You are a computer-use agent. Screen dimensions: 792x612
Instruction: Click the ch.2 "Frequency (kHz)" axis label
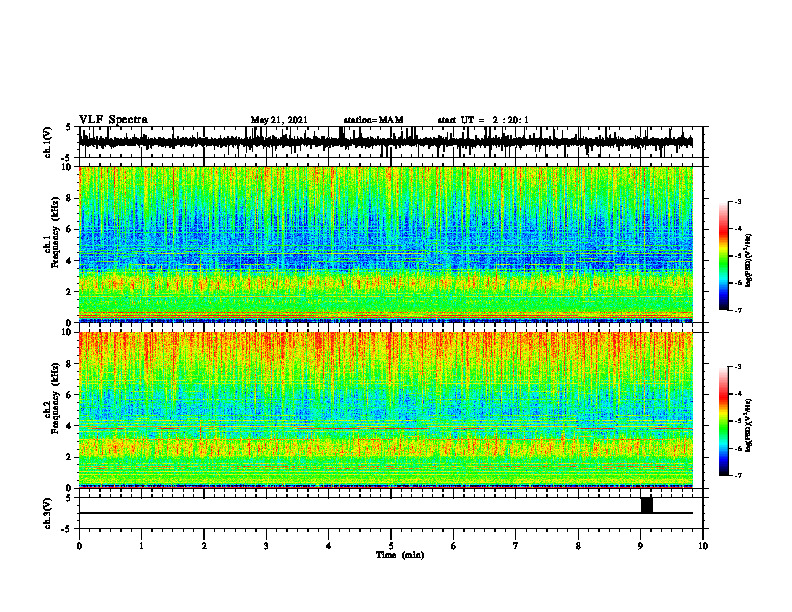coord(56,397)
